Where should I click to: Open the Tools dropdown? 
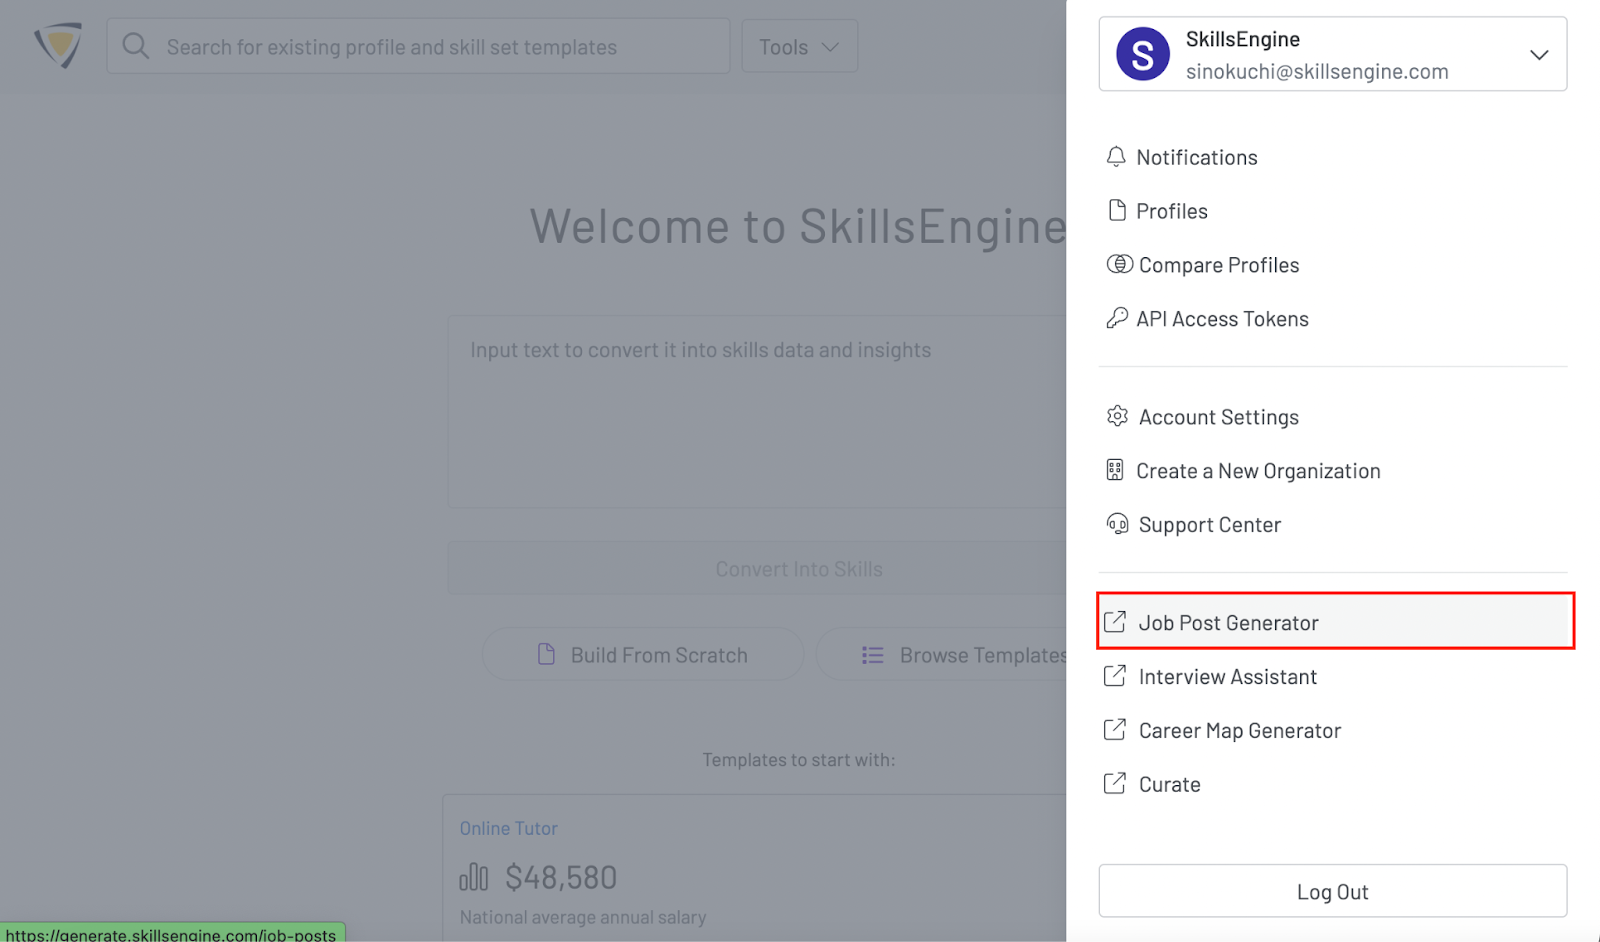click(x=799, y=47)
